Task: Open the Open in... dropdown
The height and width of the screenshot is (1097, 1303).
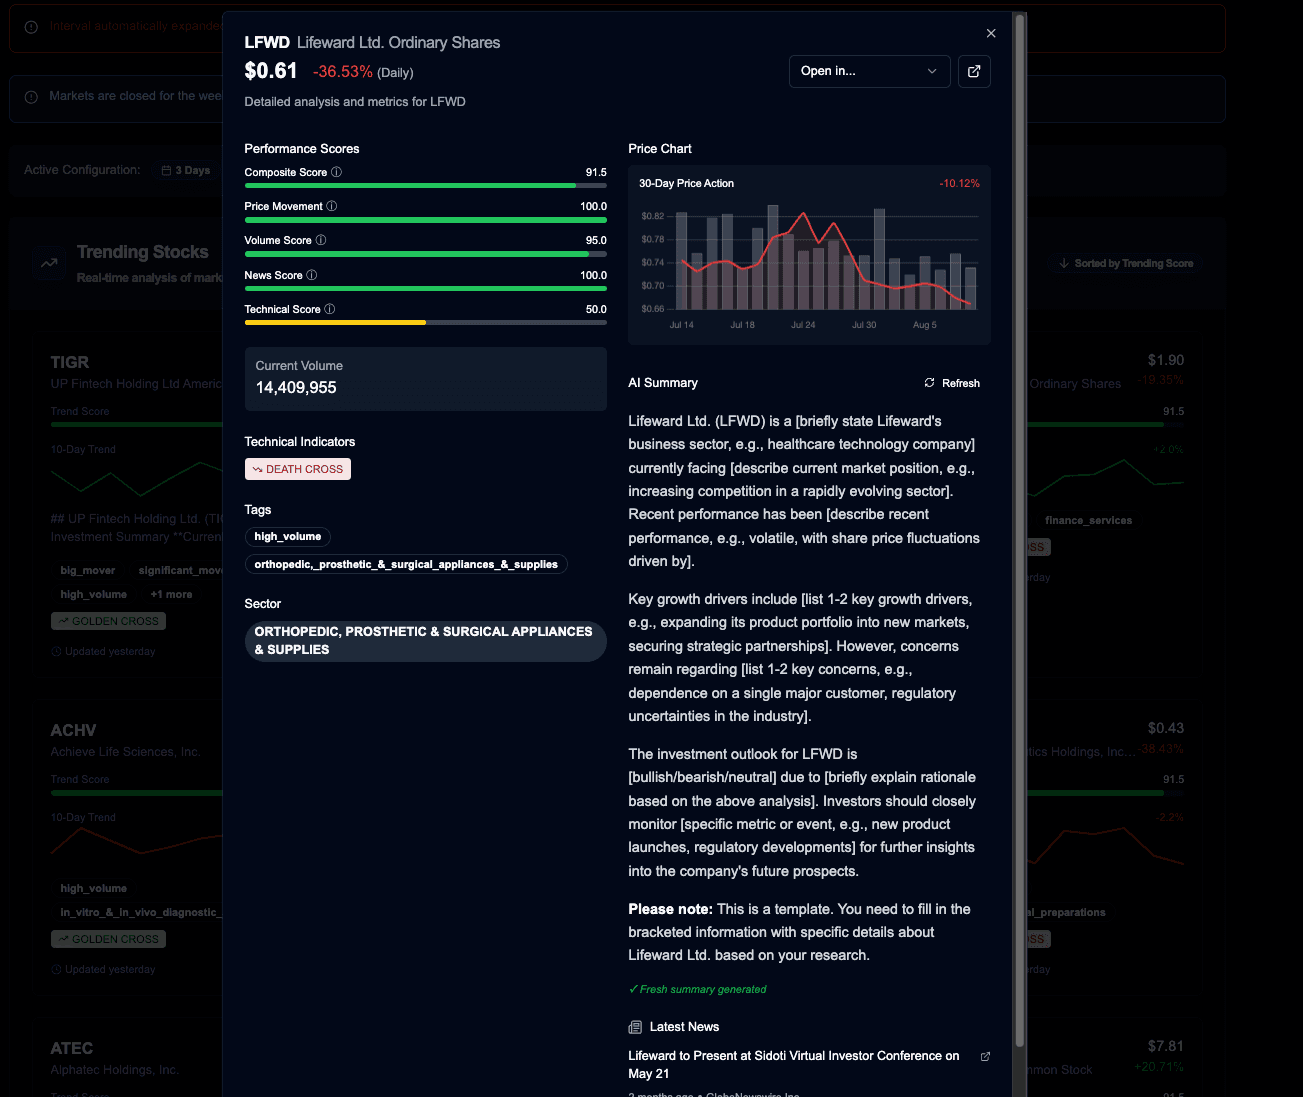Action: [x=868, y=71]
